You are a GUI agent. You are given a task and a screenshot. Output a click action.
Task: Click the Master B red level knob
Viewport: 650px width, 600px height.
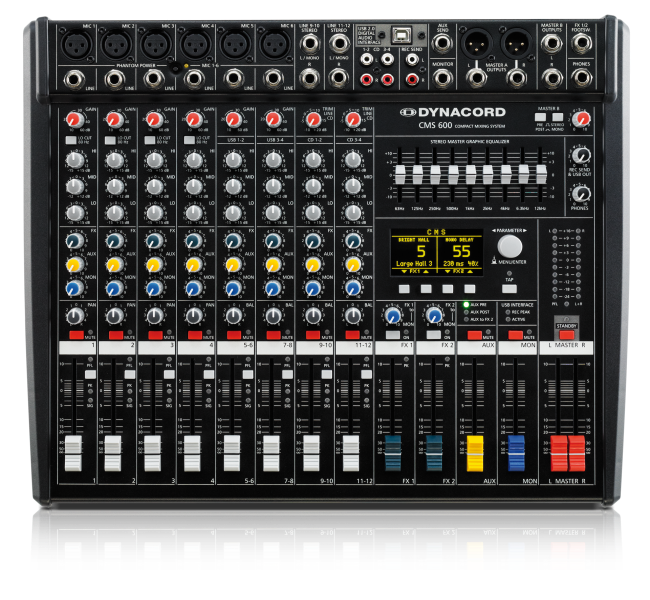581,119
